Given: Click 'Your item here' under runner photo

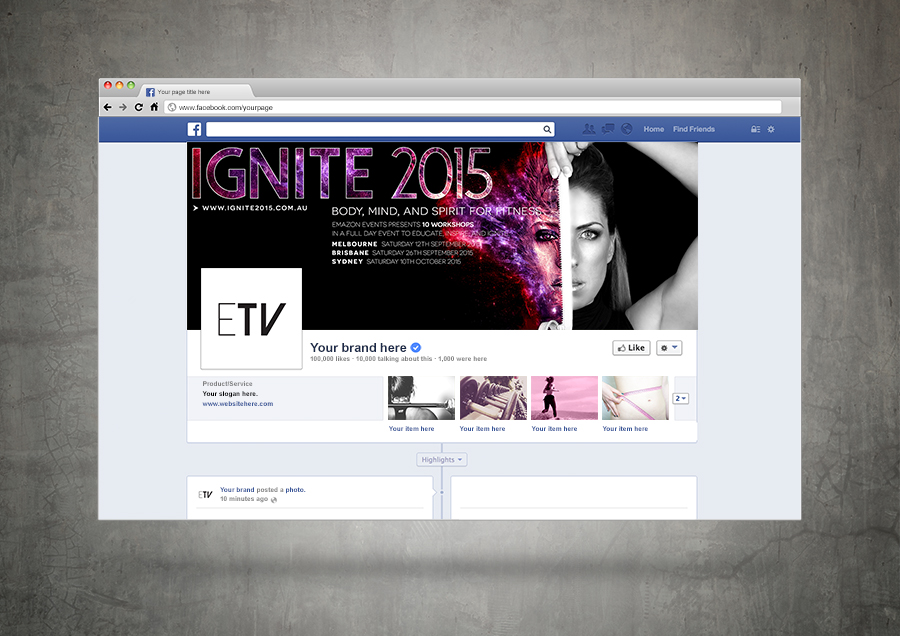Looking at the screenshot, I should tap(554, 429).
